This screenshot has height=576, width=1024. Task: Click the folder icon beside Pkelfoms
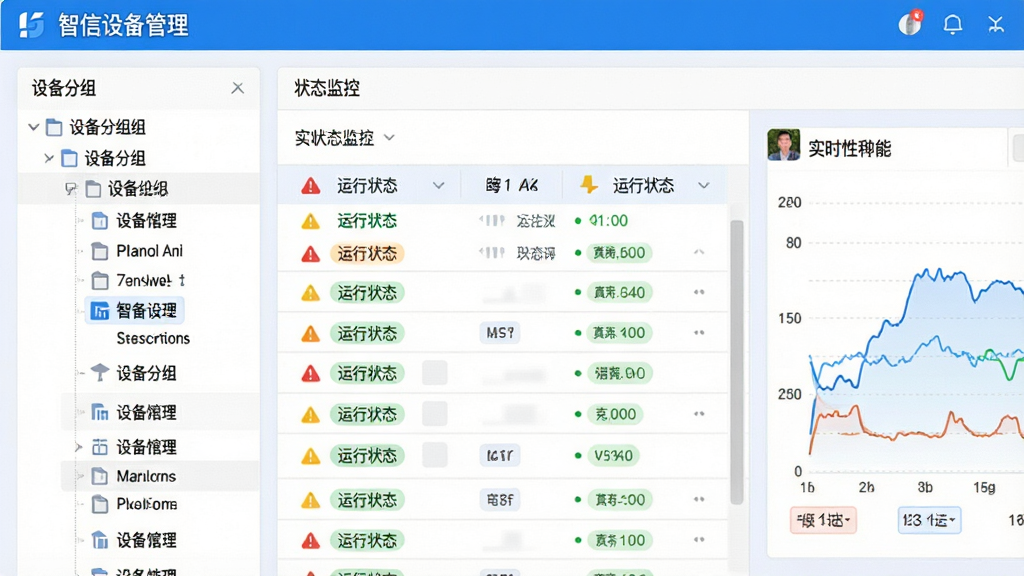point(100,504)
